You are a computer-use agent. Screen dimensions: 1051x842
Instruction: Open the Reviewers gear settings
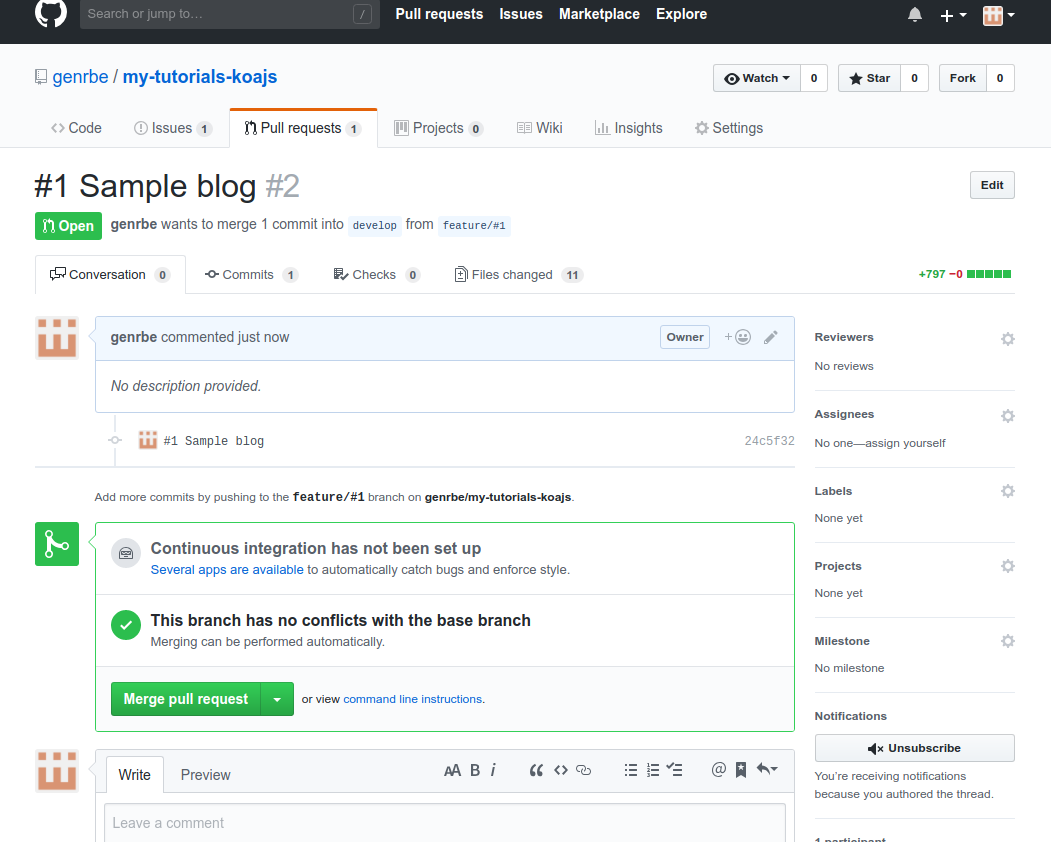(1007, 339)
